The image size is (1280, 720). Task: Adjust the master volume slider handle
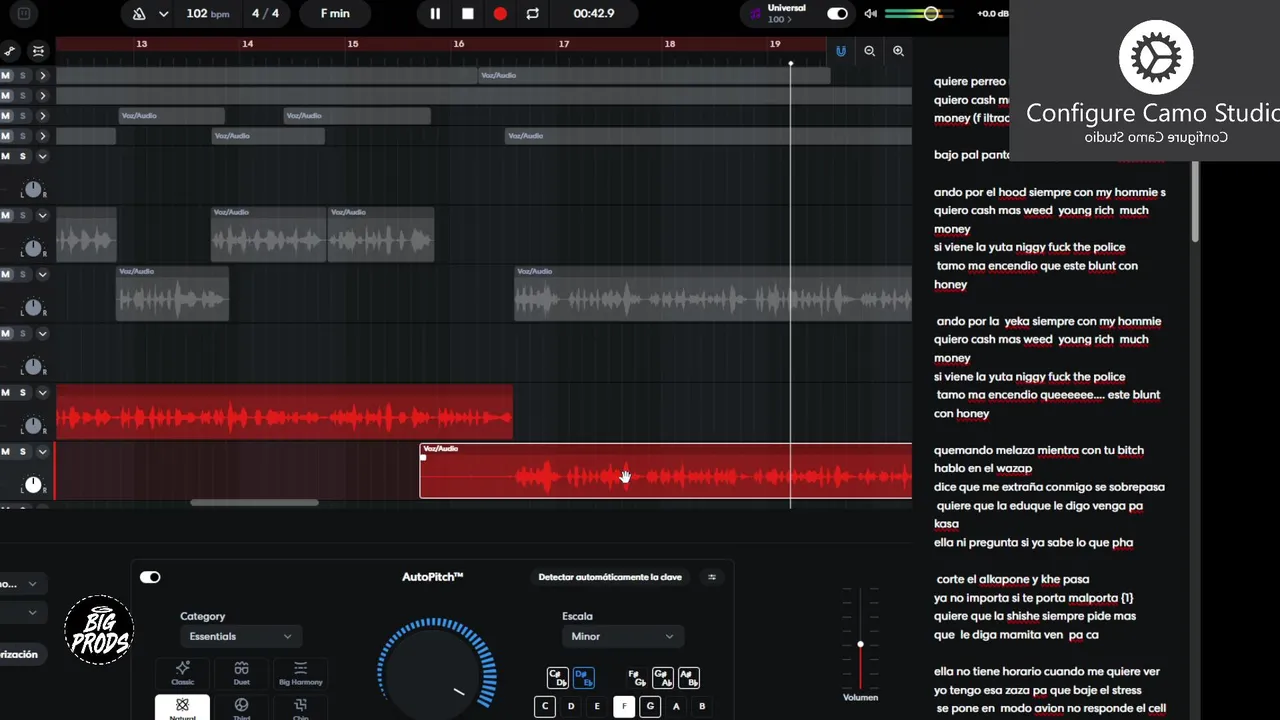click(931, 14)
